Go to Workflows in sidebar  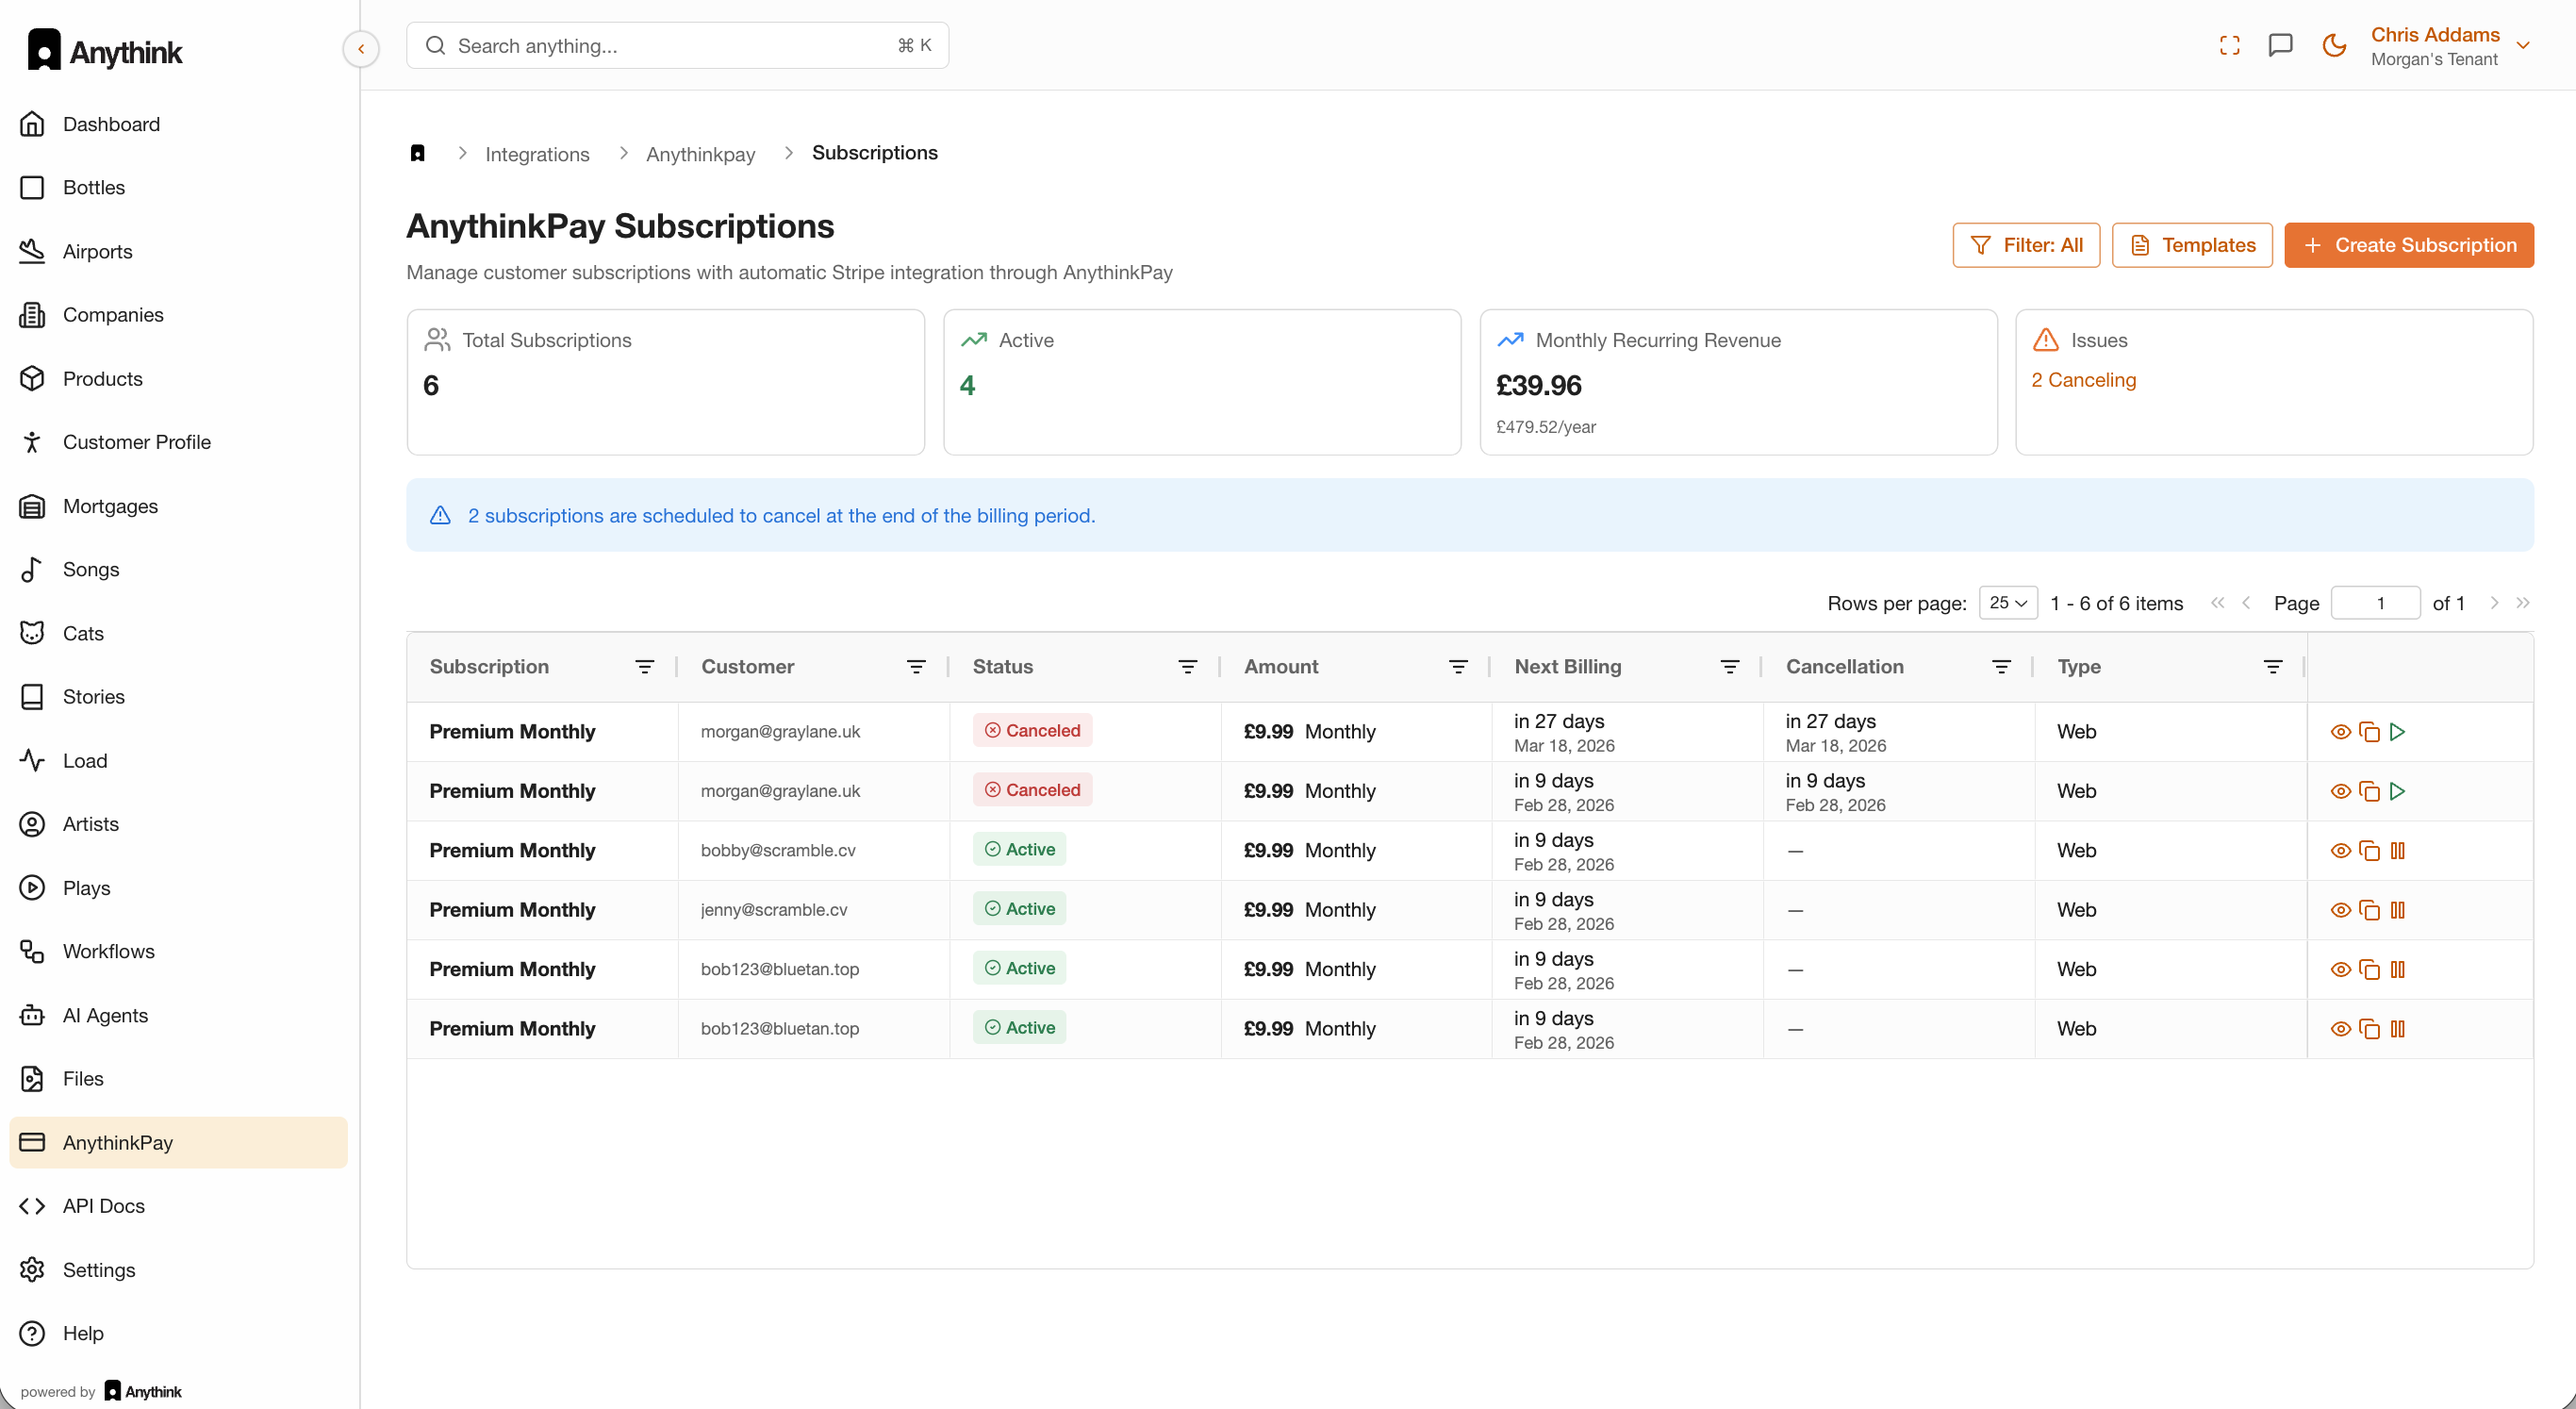108,951
